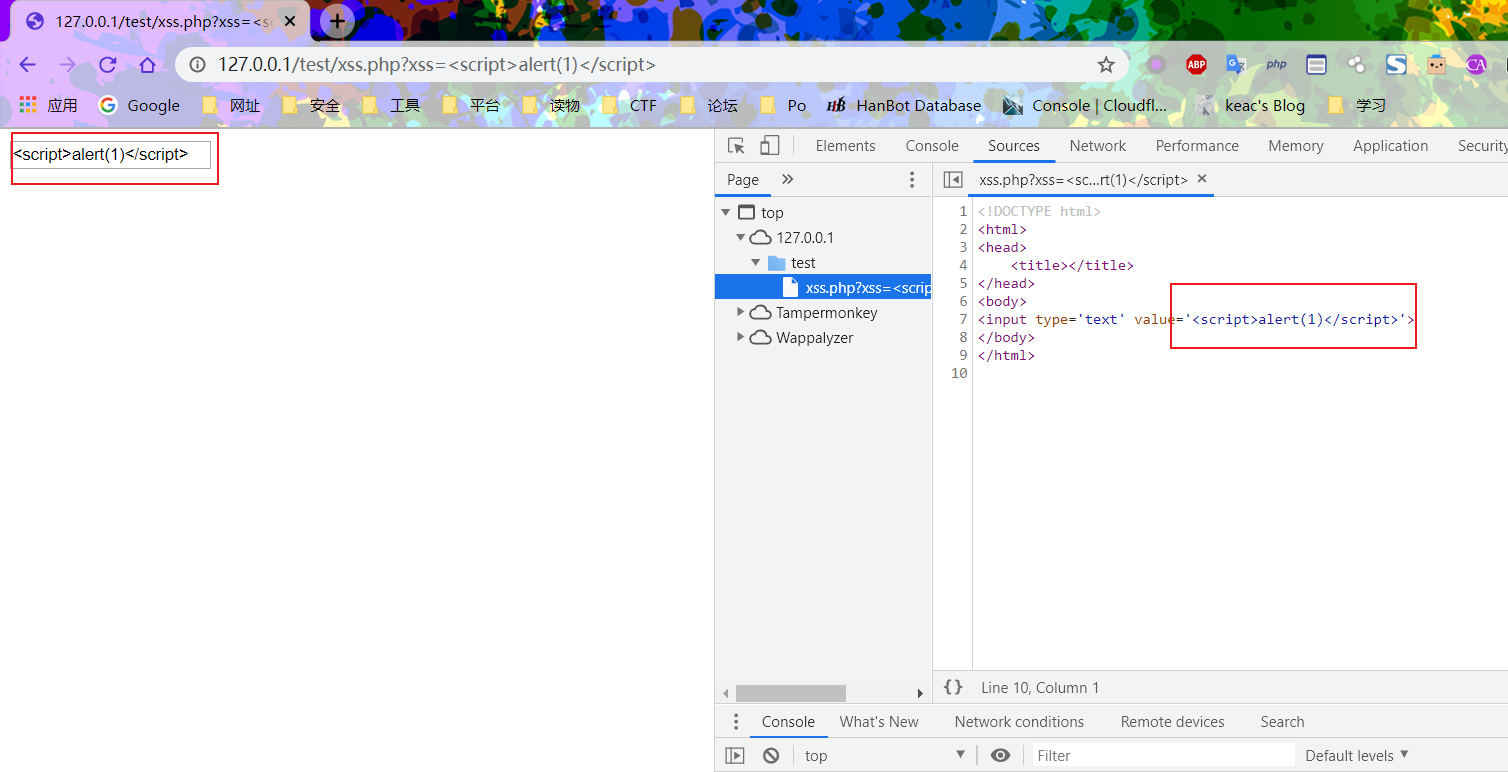Clear the console
The image size is (1508, 772).
pos(771,756)
